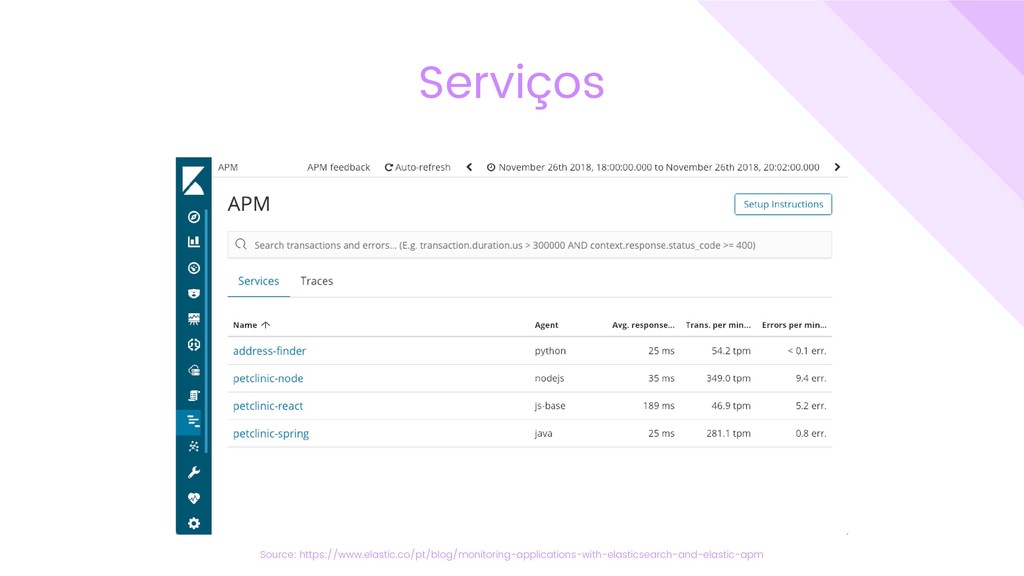Click the search magnifier icon
1024x576 pixels.
pos(241,244)
